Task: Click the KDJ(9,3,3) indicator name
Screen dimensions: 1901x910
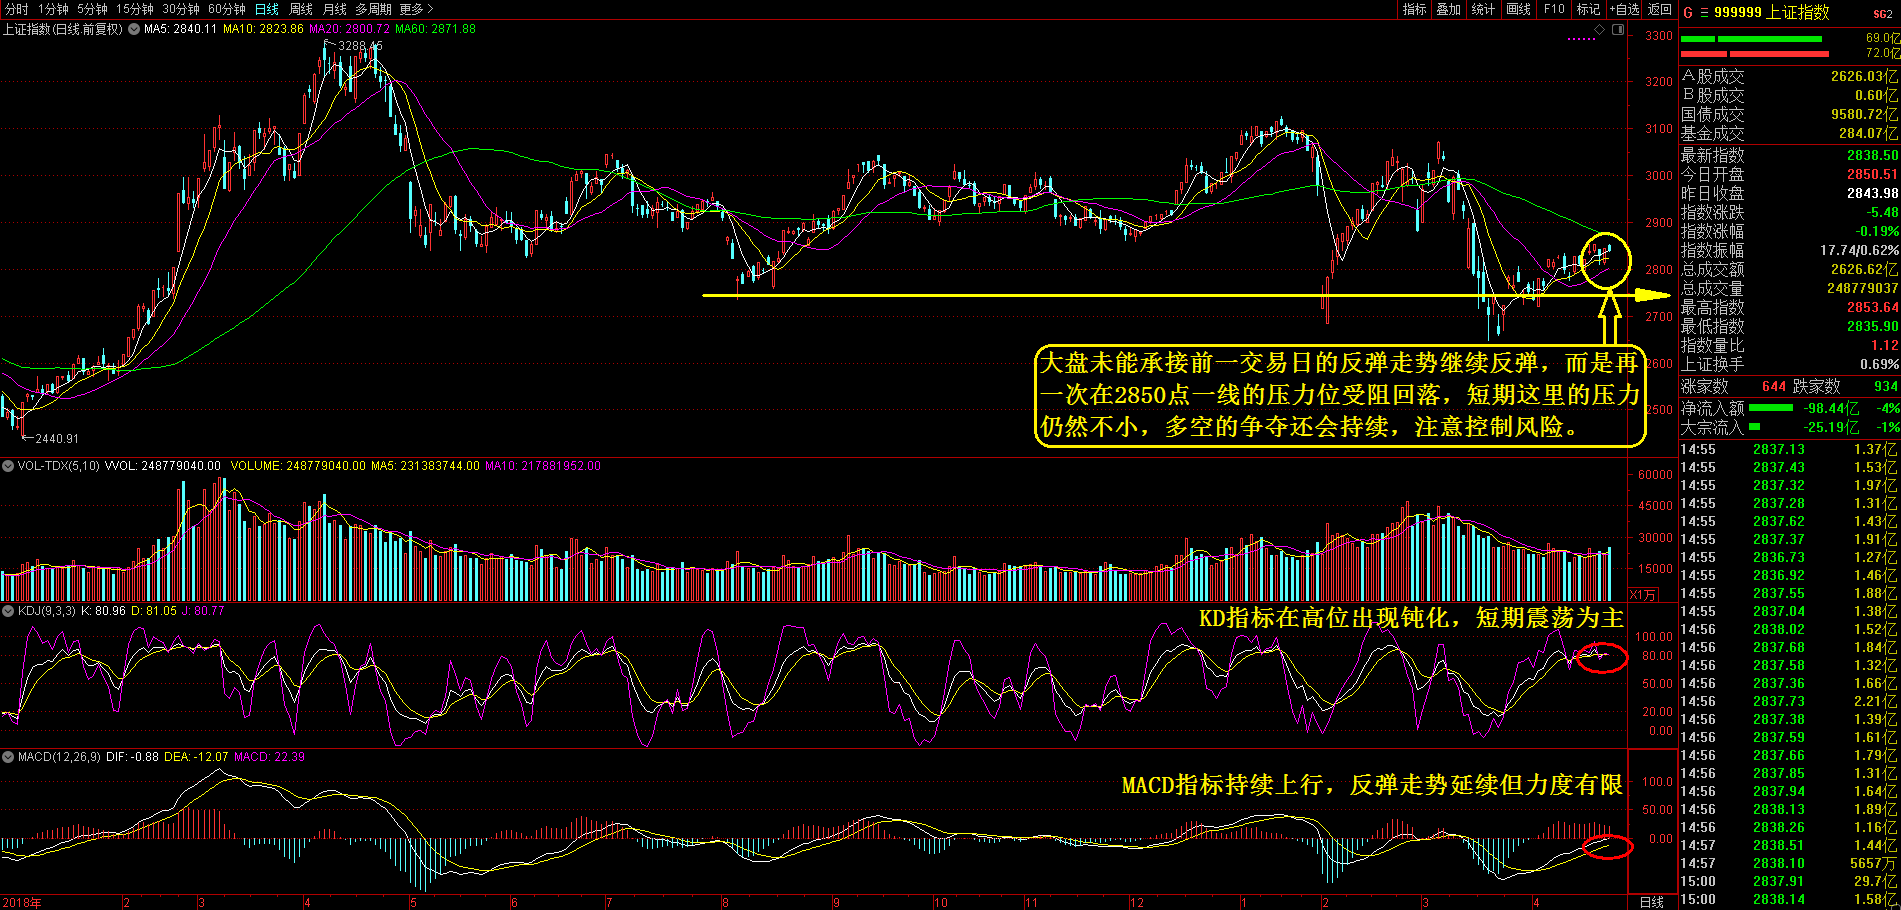Action: pyautogui.click(x=46, y=611)
